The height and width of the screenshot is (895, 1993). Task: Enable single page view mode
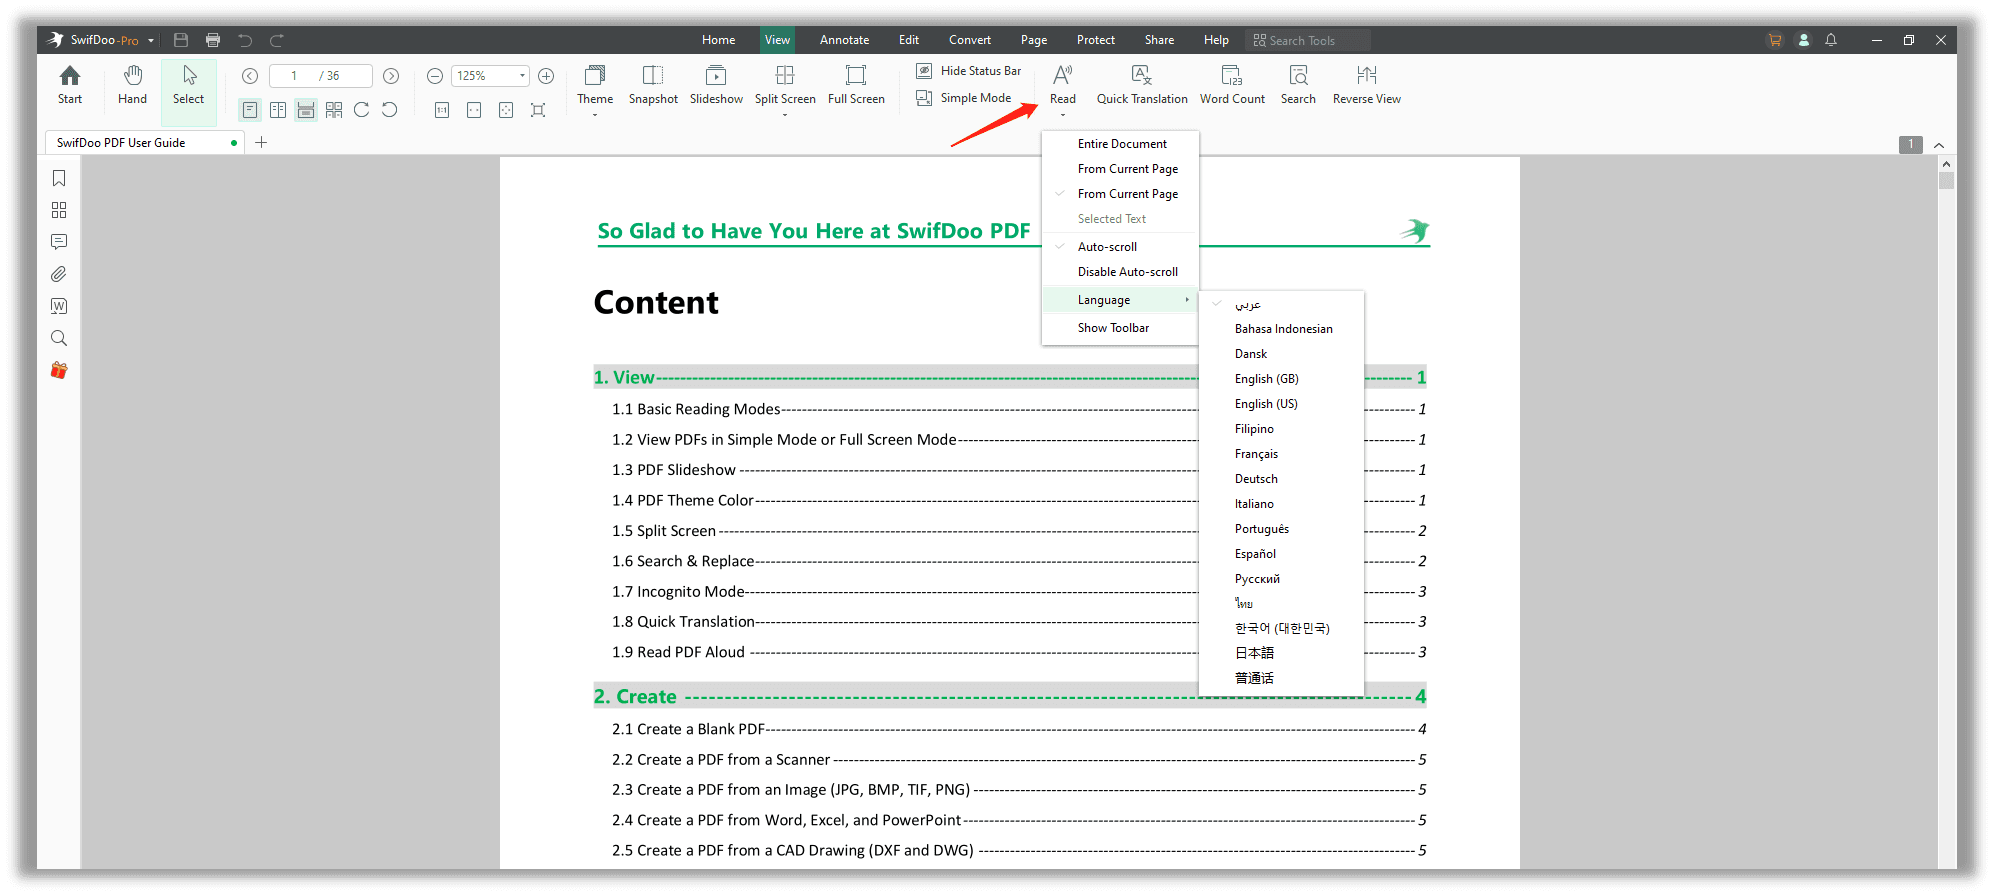[250, 110]
